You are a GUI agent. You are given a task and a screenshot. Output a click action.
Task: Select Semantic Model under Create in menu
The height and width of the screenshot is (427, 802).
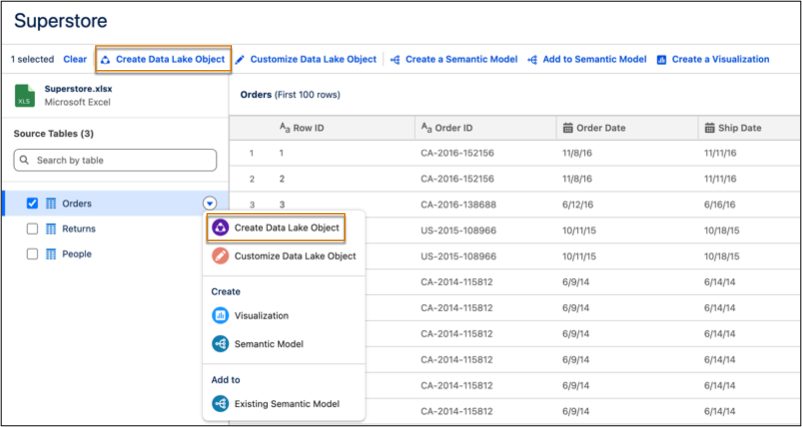point(284,344)
